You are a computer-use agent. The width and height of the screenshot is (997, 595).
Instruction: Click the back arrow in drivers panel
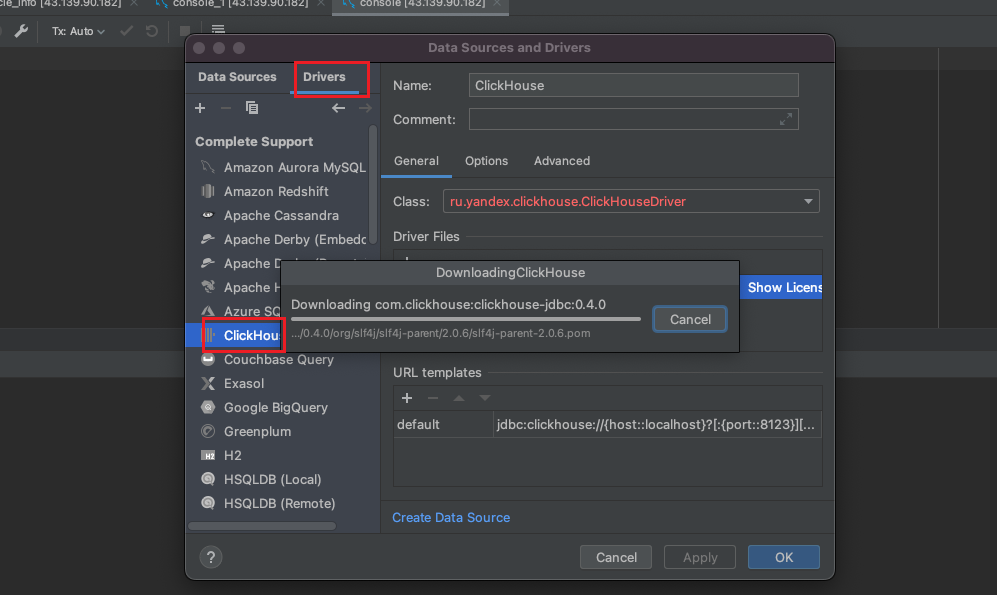338,108
